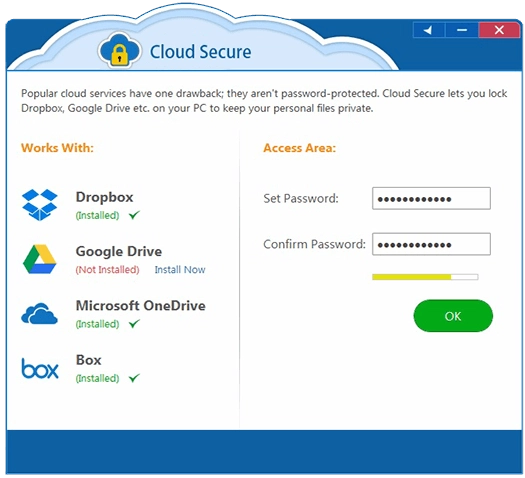Minimize the Cloud Secure window

tap(462, 30)
